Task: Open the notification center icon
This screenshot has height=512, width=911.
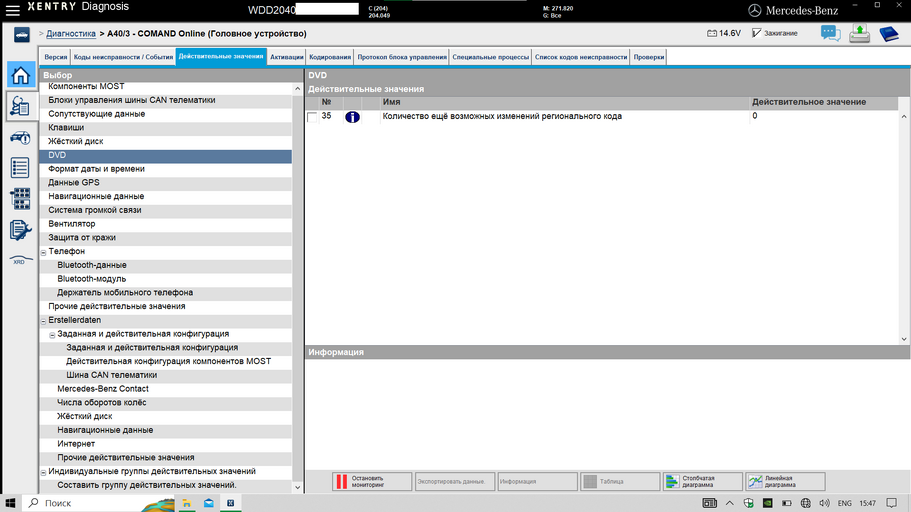Action: point(891,503)
